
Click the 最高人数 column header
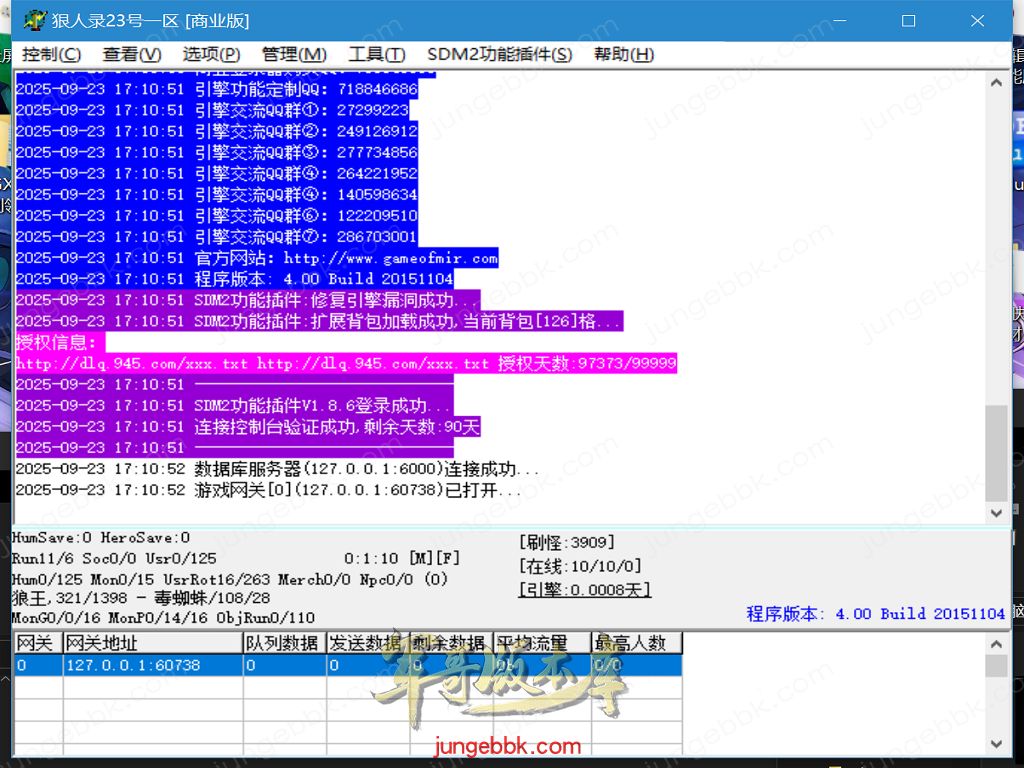tap(636, 643)
